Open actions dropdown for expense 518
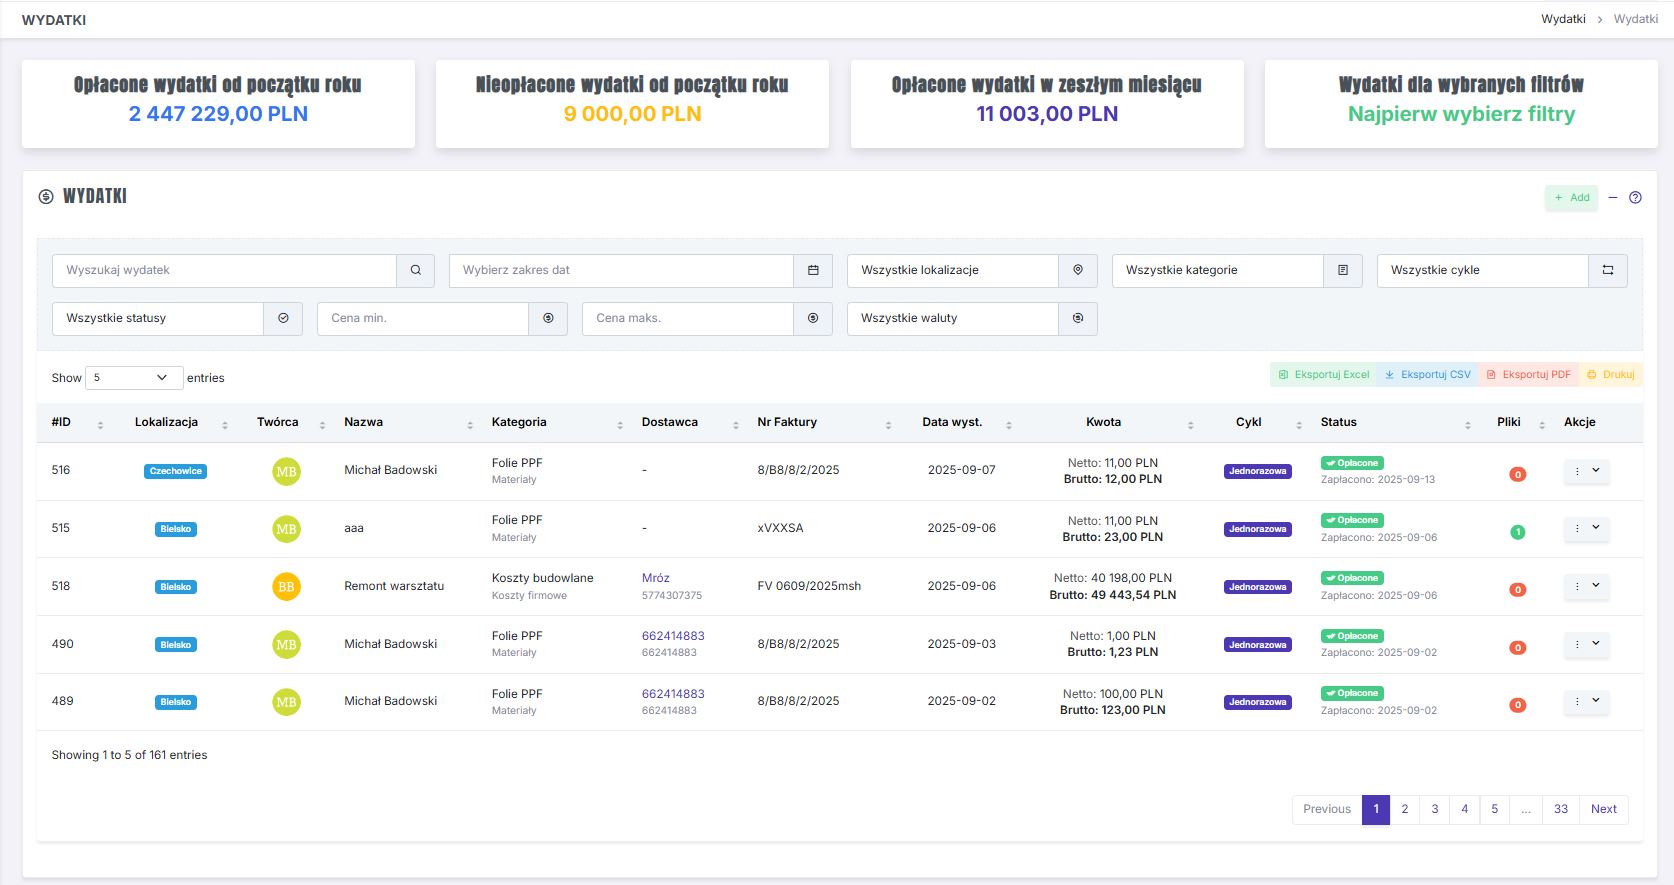 (1586, 586)
